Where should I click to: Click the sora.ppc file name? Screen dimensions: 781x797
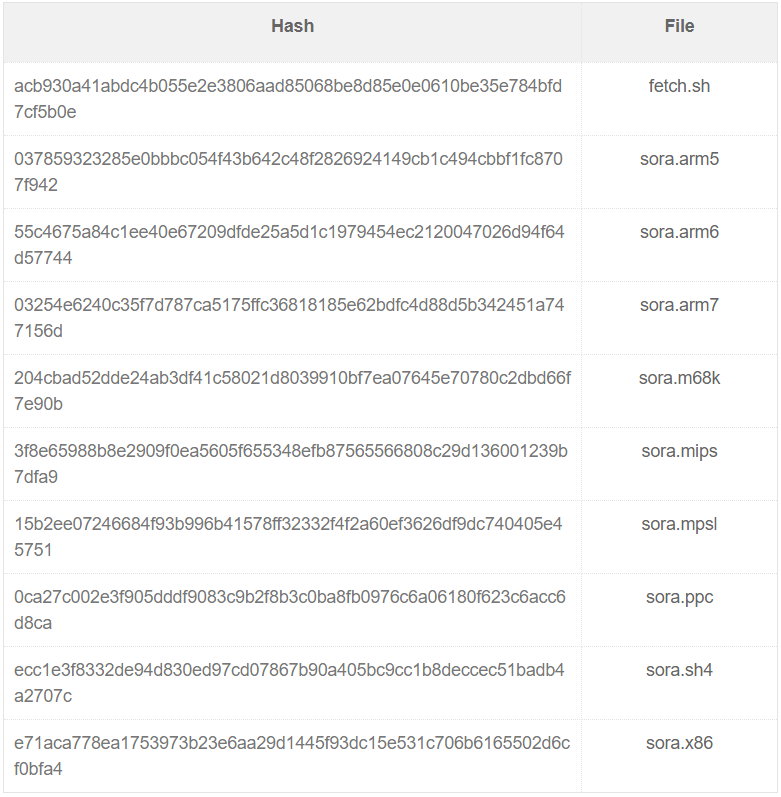tap(679, 597)
